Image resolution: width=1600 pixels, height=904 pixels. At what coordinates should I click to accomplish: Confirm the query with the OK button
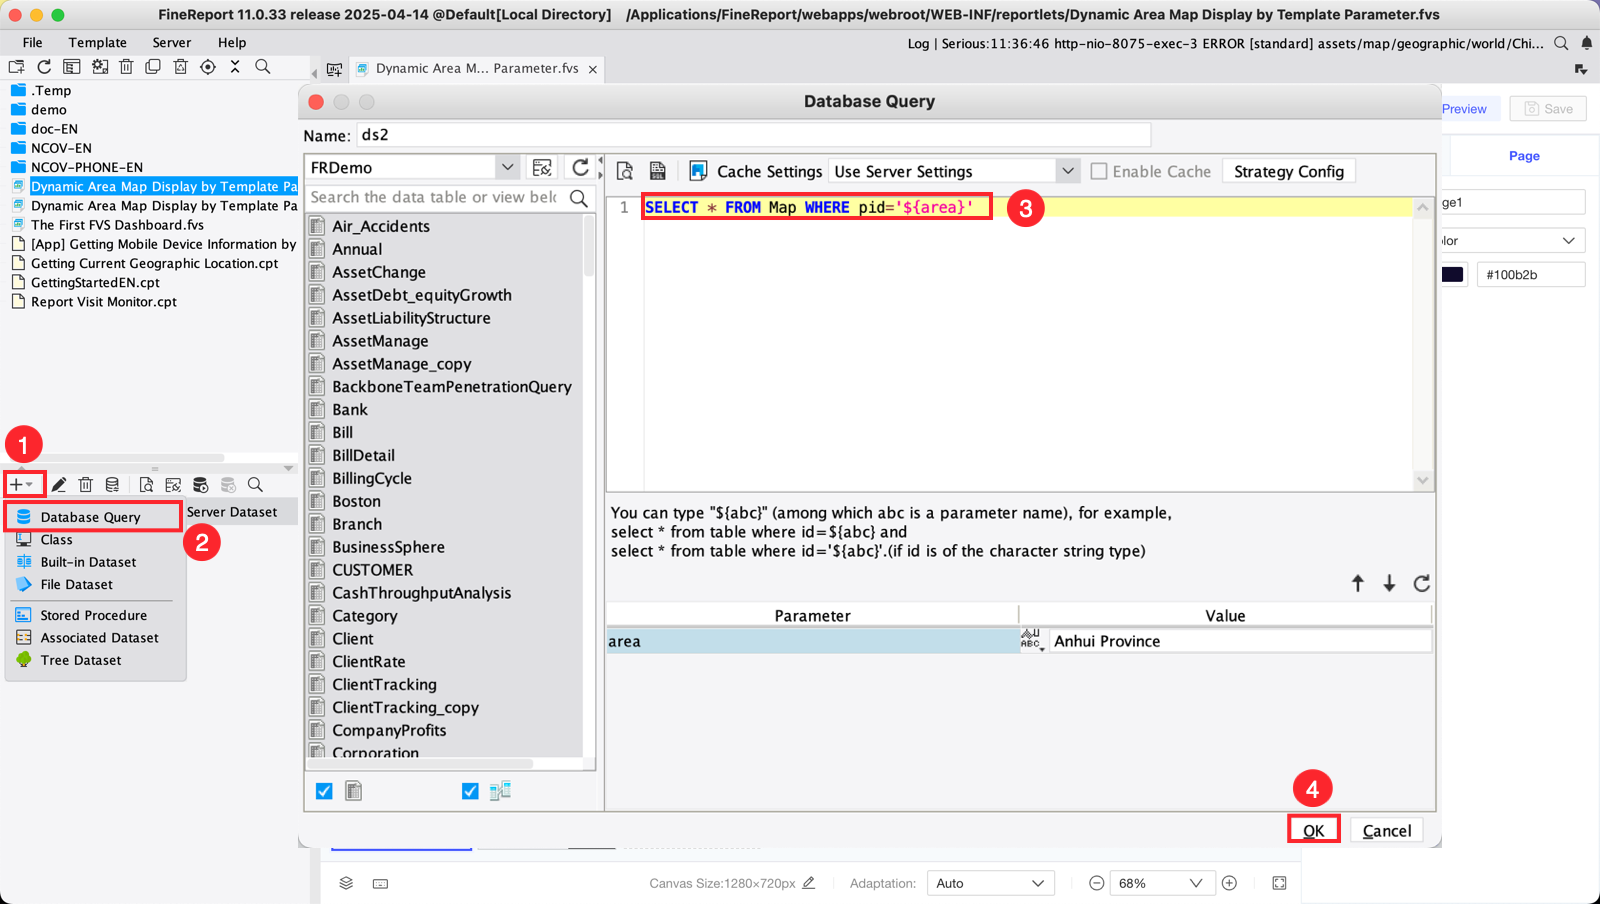1314,830
